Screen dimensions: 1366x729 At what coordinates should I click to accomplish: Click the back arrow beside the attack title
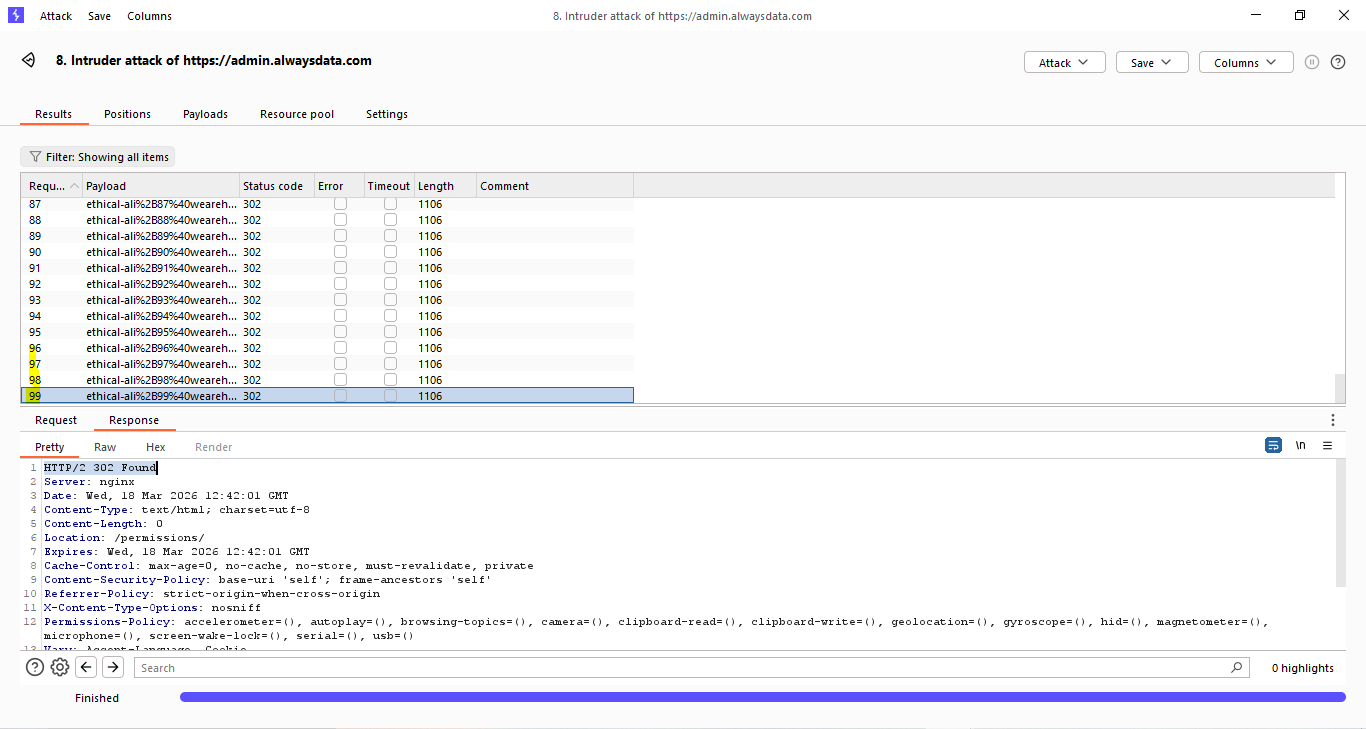tap(29, 61)
